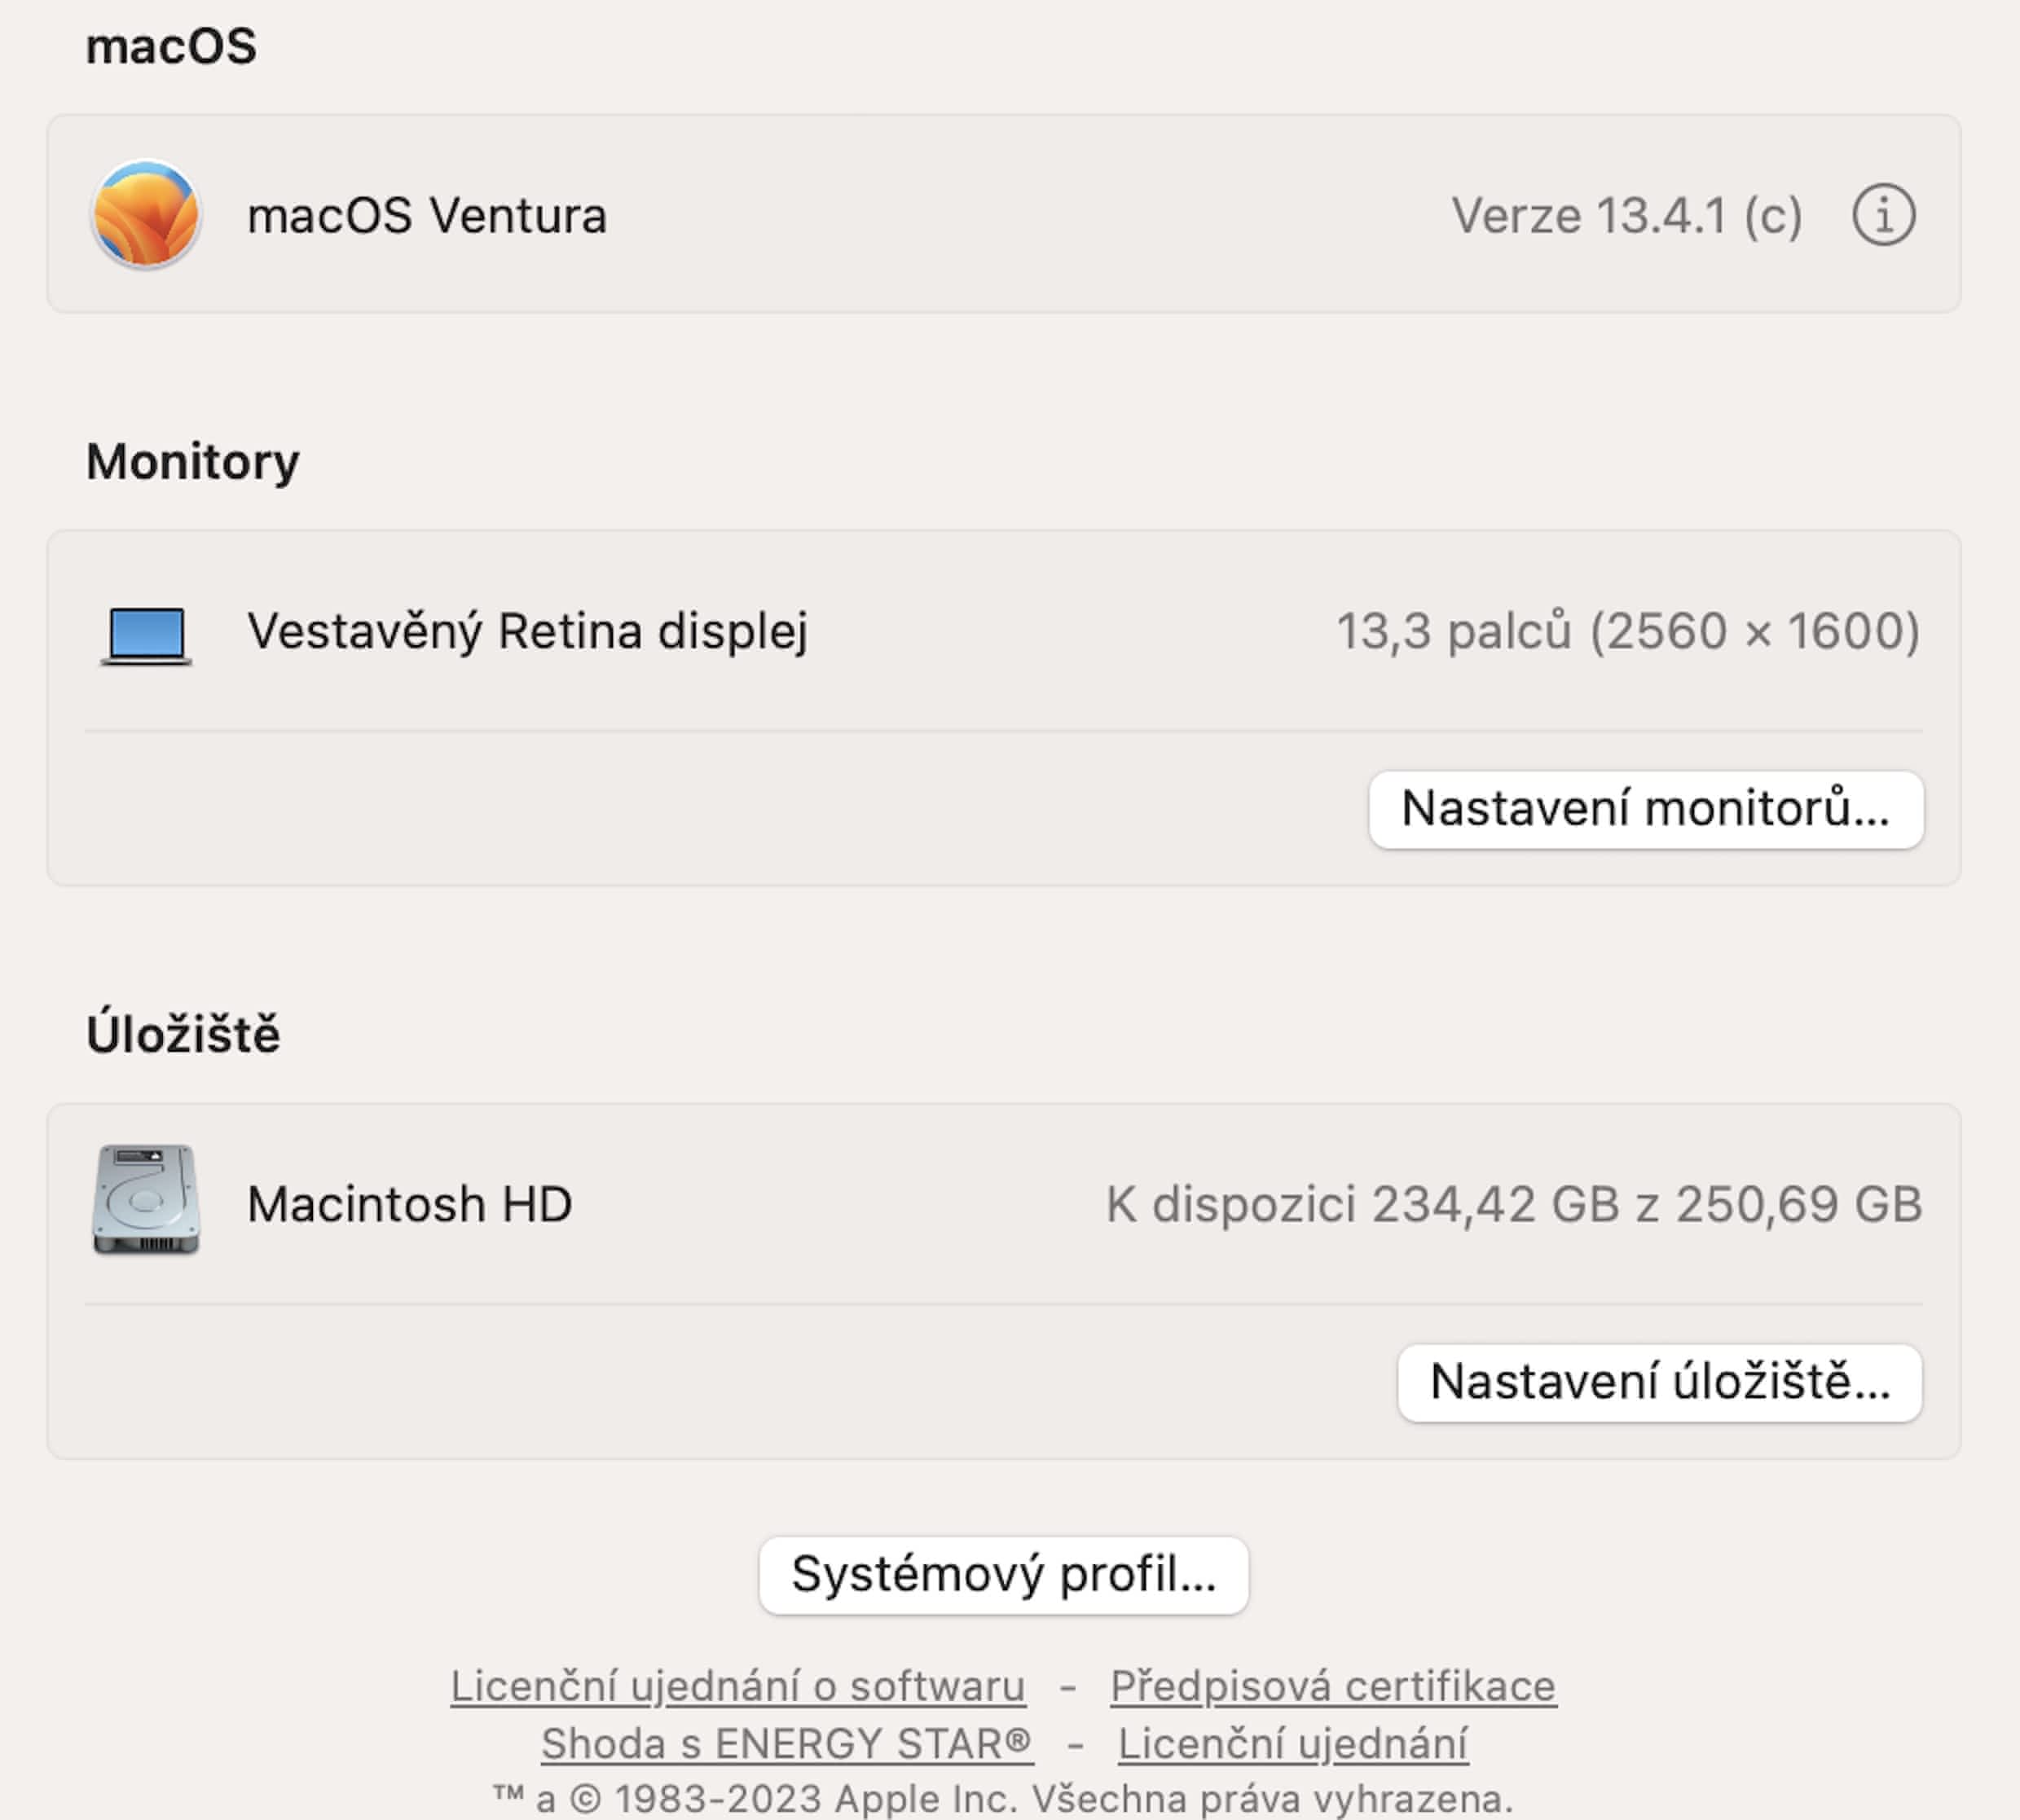The height and width of the screenshot is (1820, 2020).
Task: Click the Monitory section heading
Action: coord(192,462)
